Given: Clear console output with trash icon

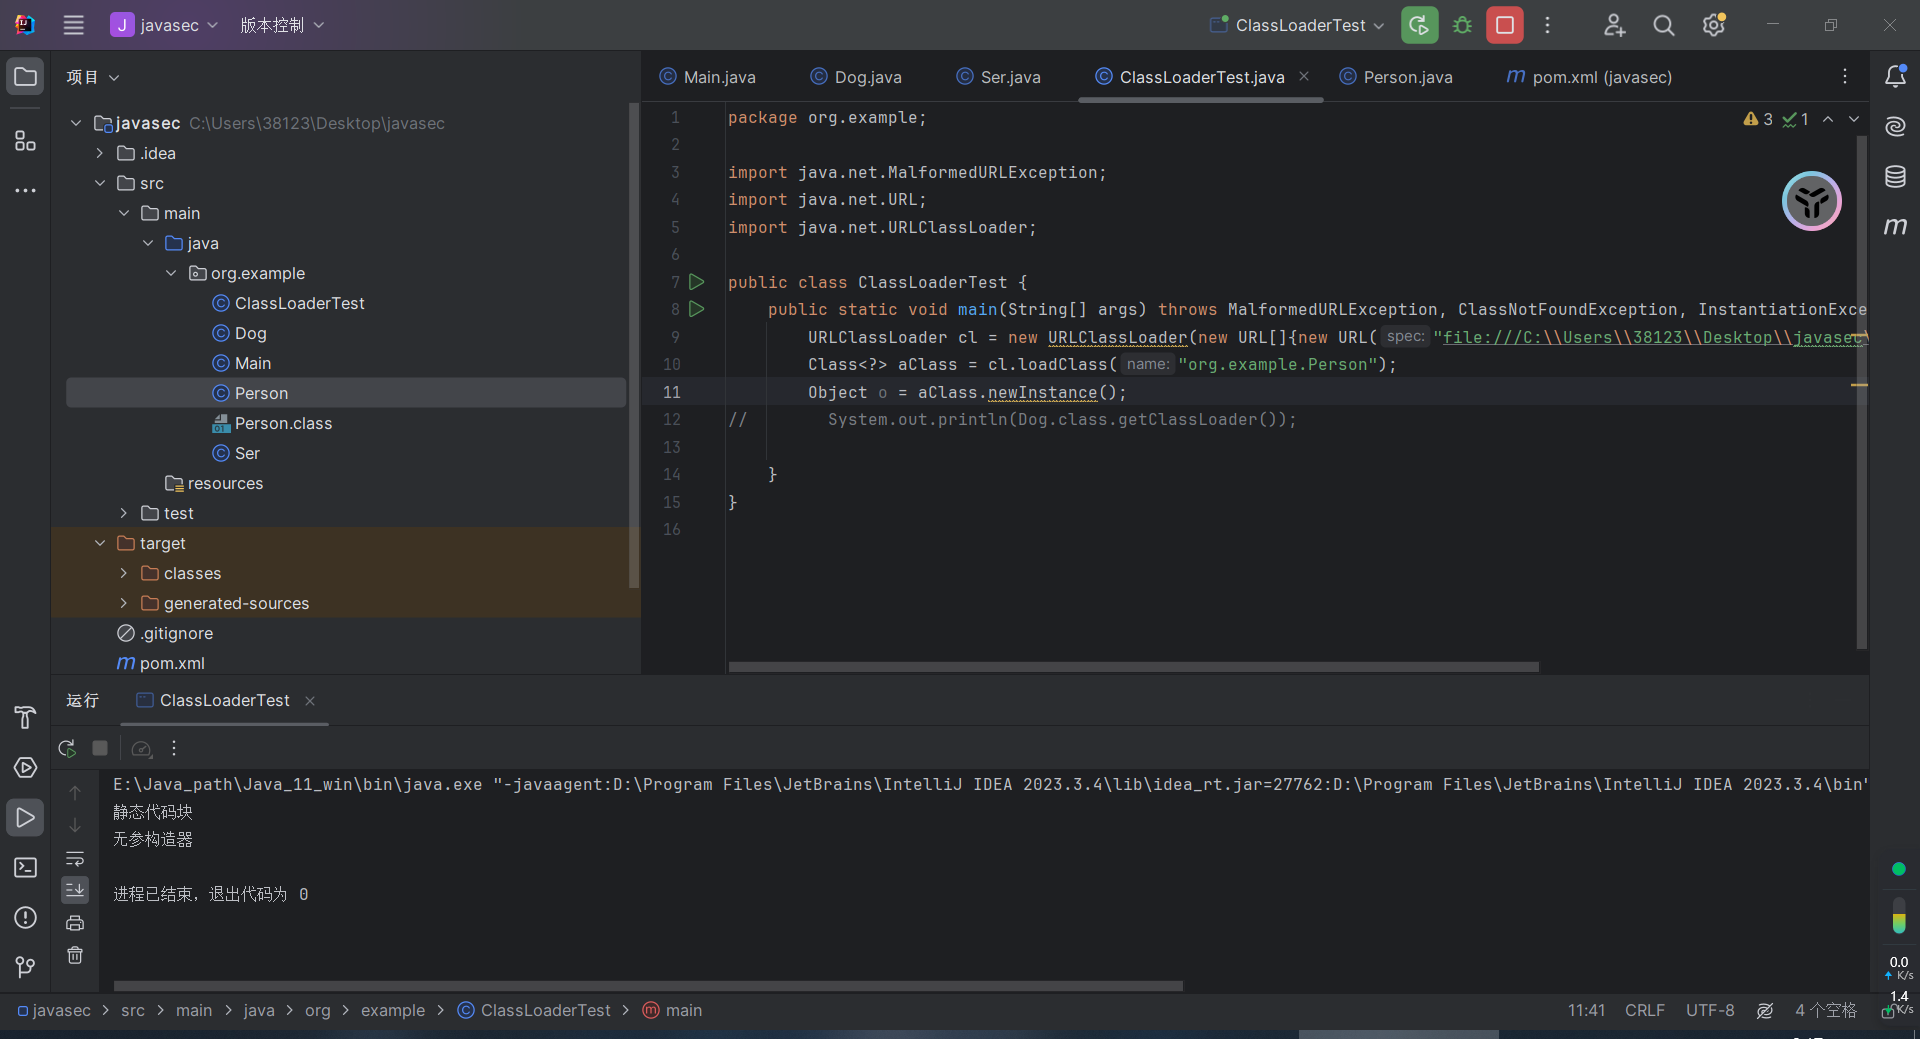Looking at the screenshot, I should click(75, 956).
